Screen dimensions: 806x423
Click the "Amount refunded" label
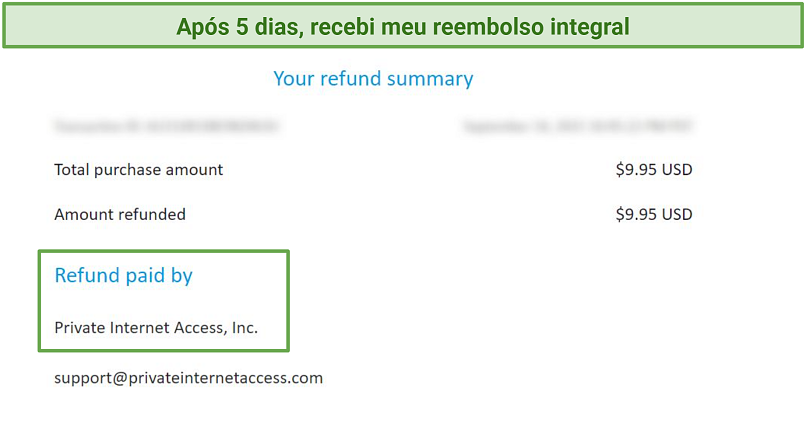coord(120,214)
